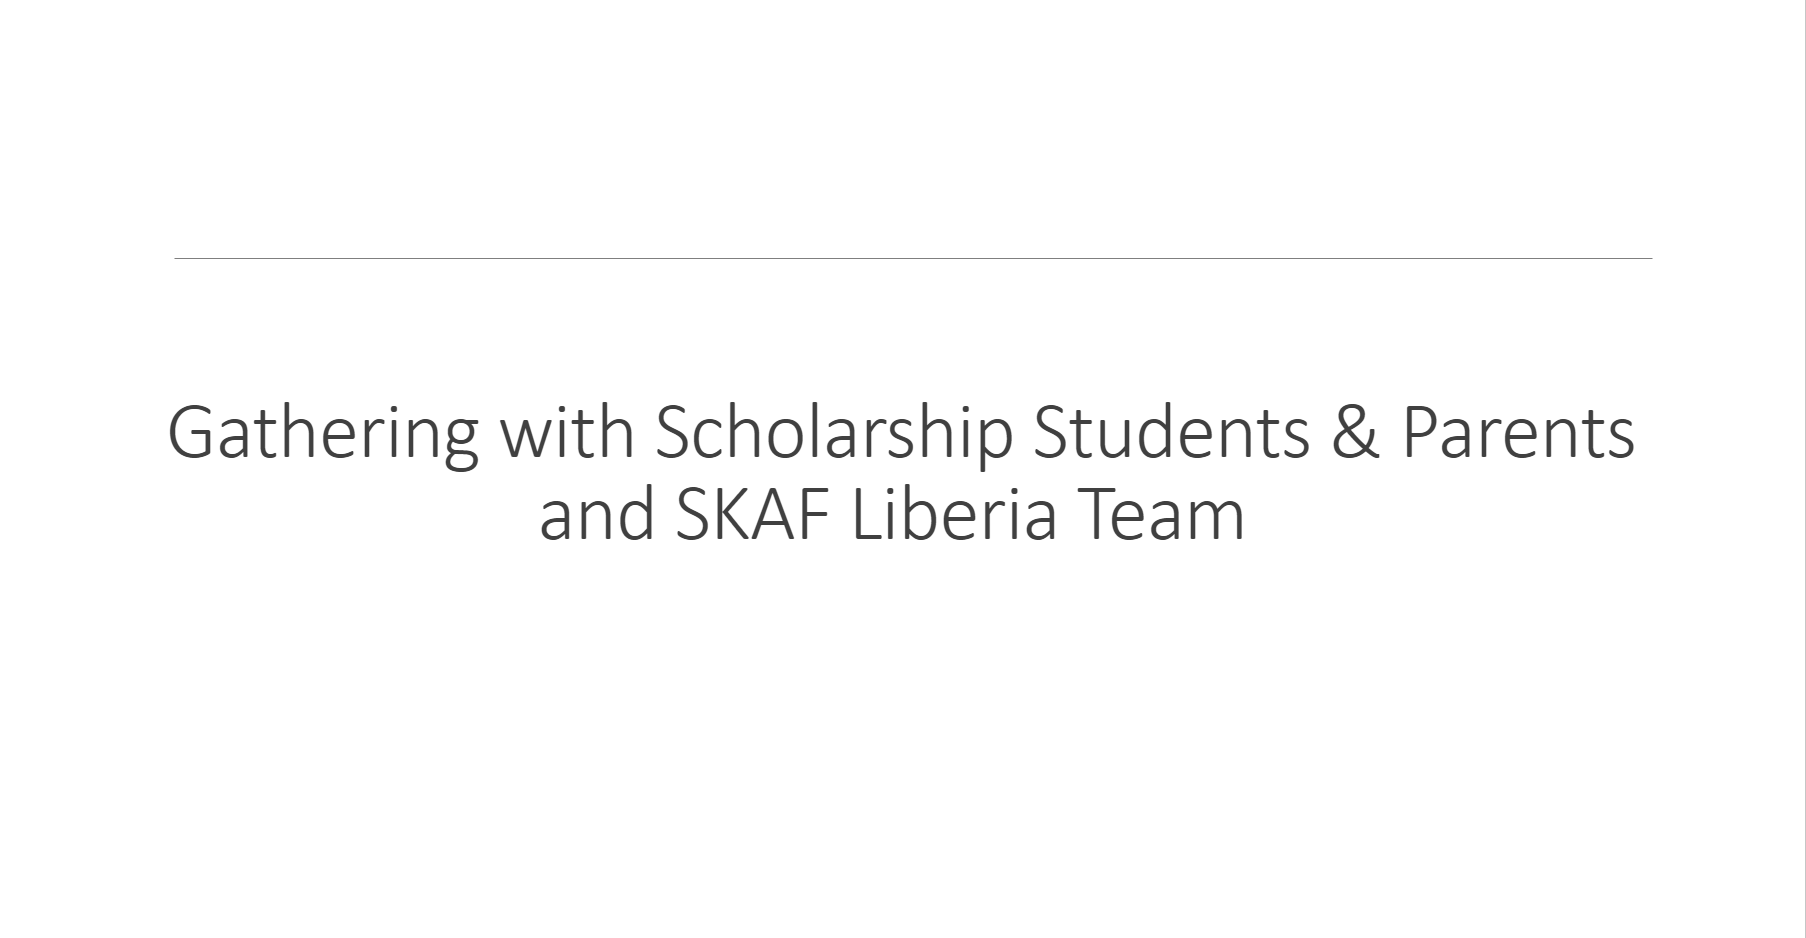Click the word with in the title
1806x938 pixels.
[567, 432]
